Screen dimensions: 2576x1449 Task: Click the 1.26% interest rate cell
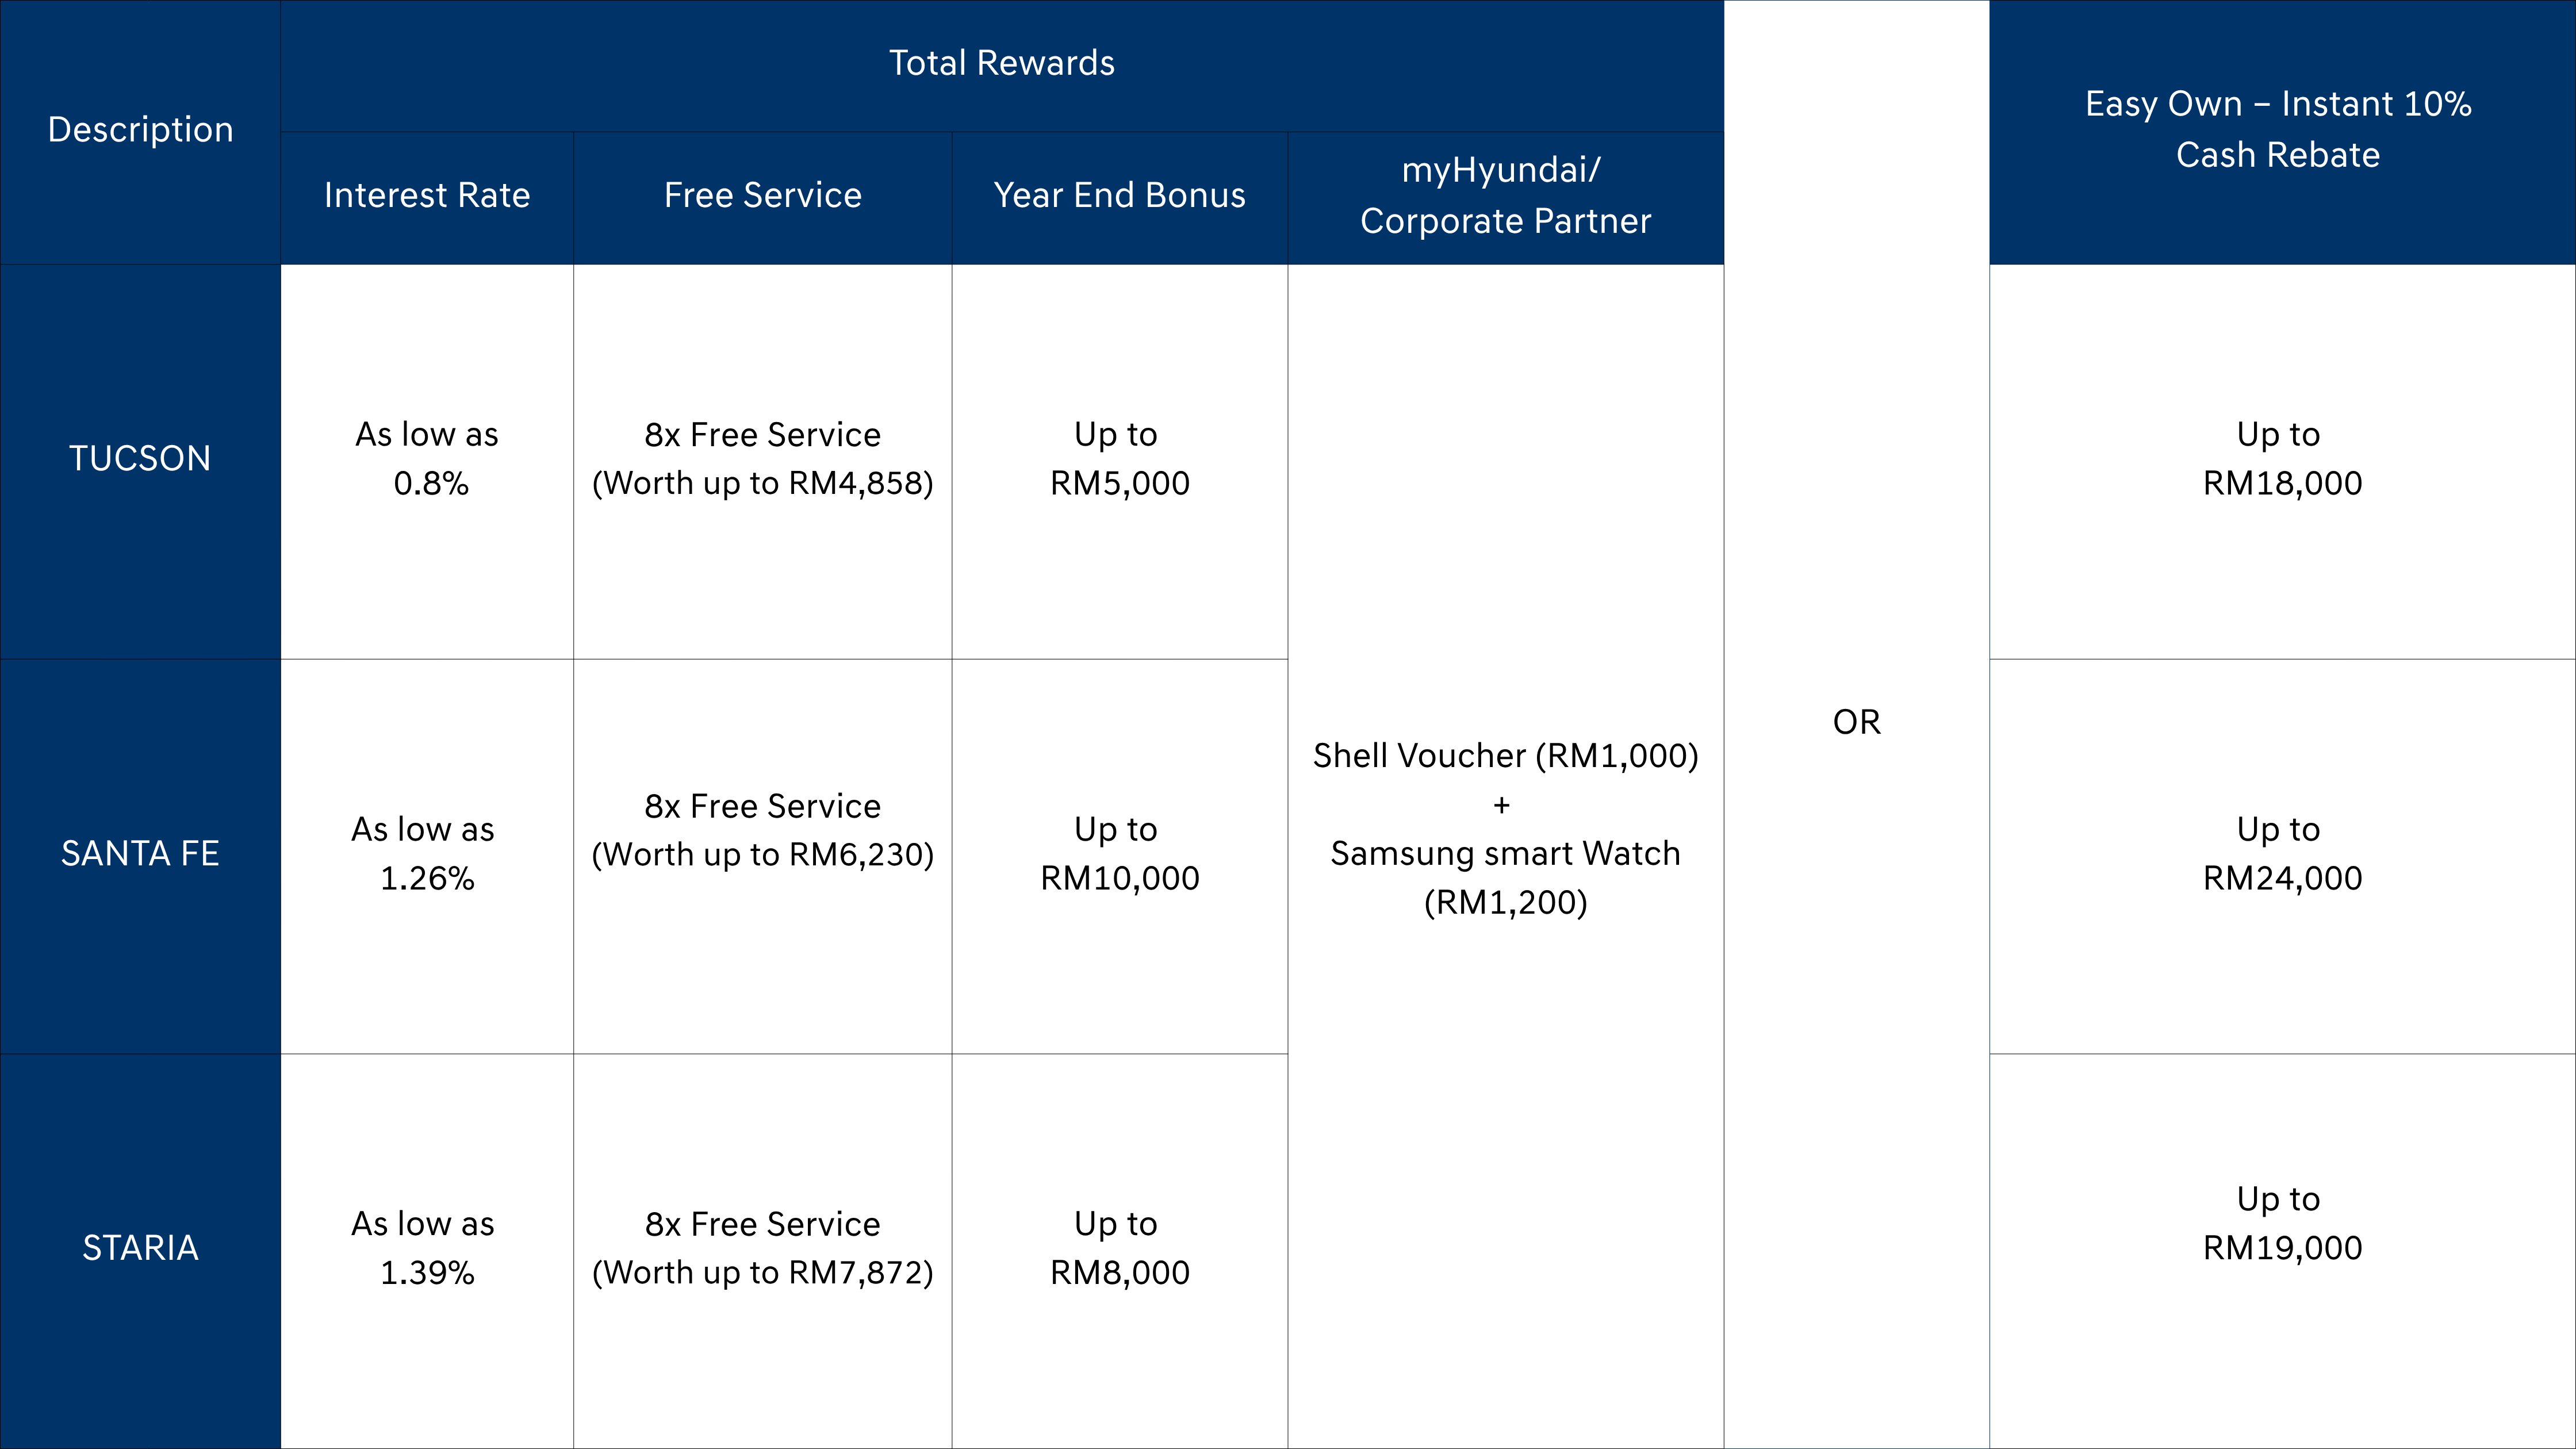coord(427,854)
